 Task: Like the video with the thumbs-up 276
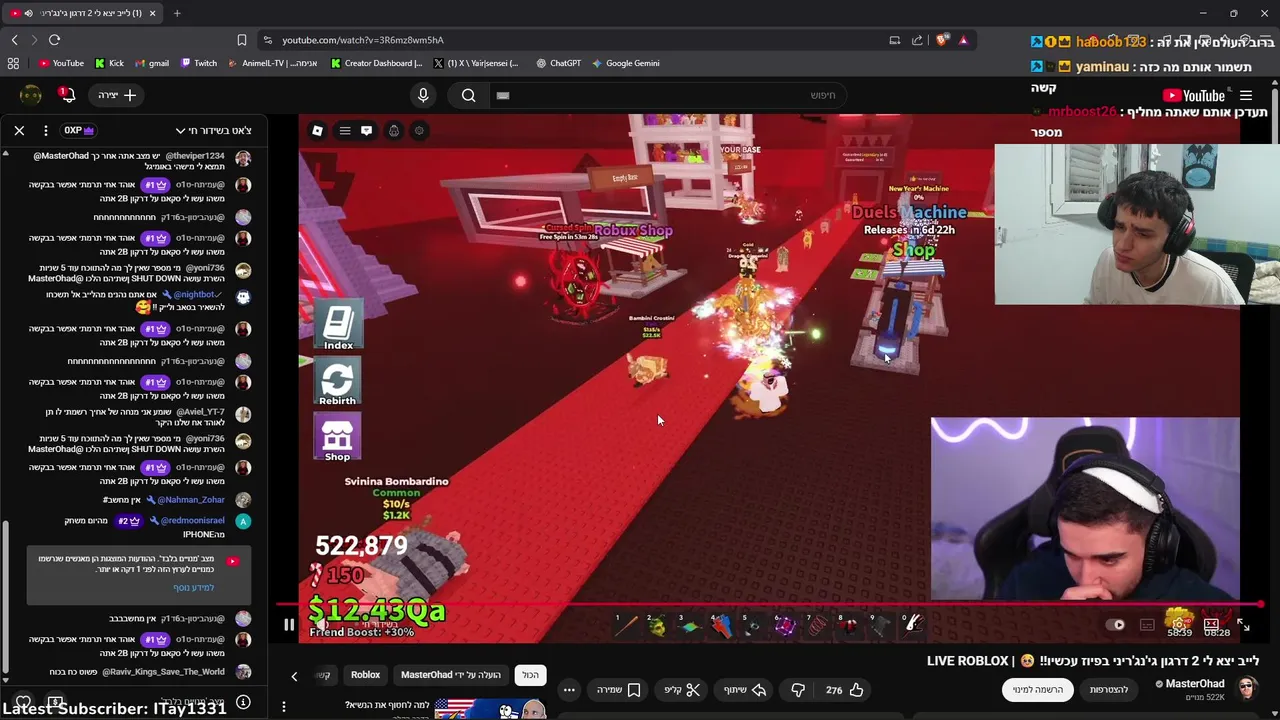point(845,690)
